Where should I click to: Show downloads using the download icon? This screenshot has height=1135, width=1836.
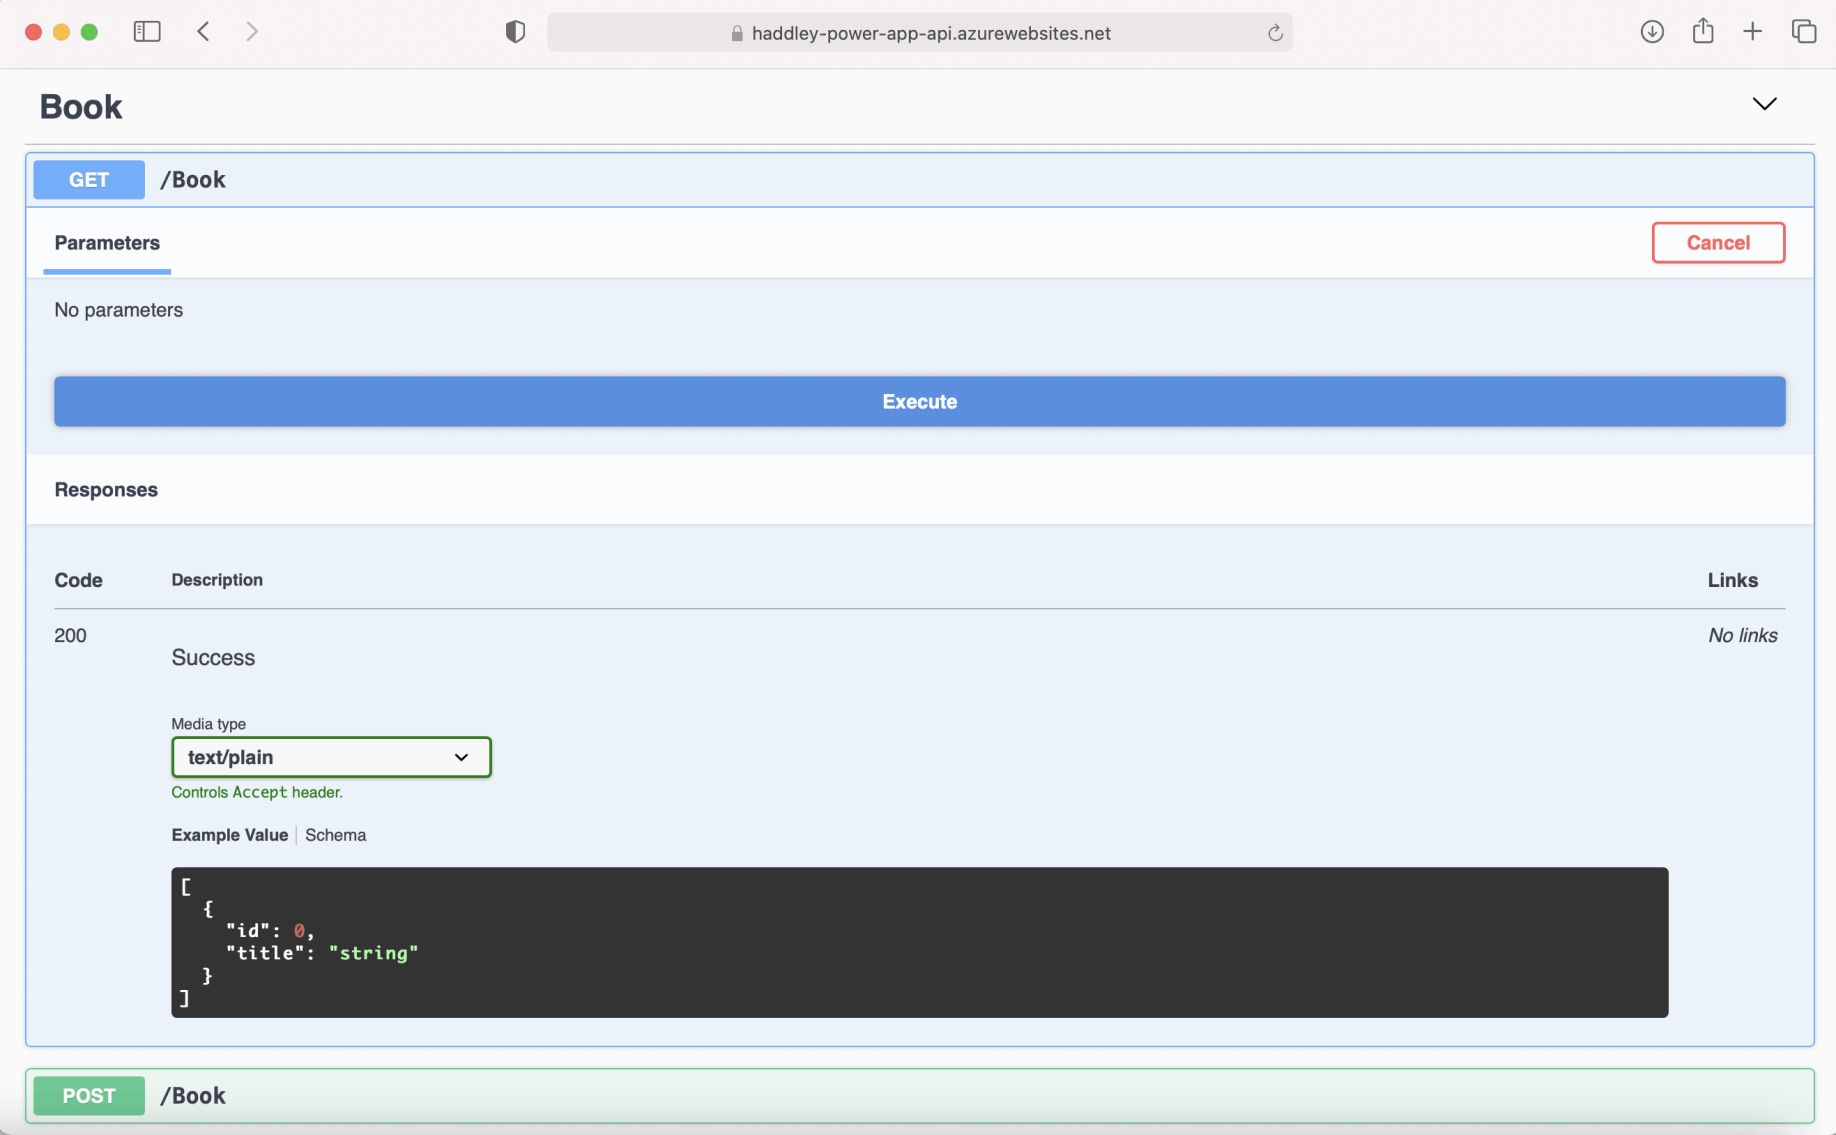pyautogui.click(x=1652, y=32)
